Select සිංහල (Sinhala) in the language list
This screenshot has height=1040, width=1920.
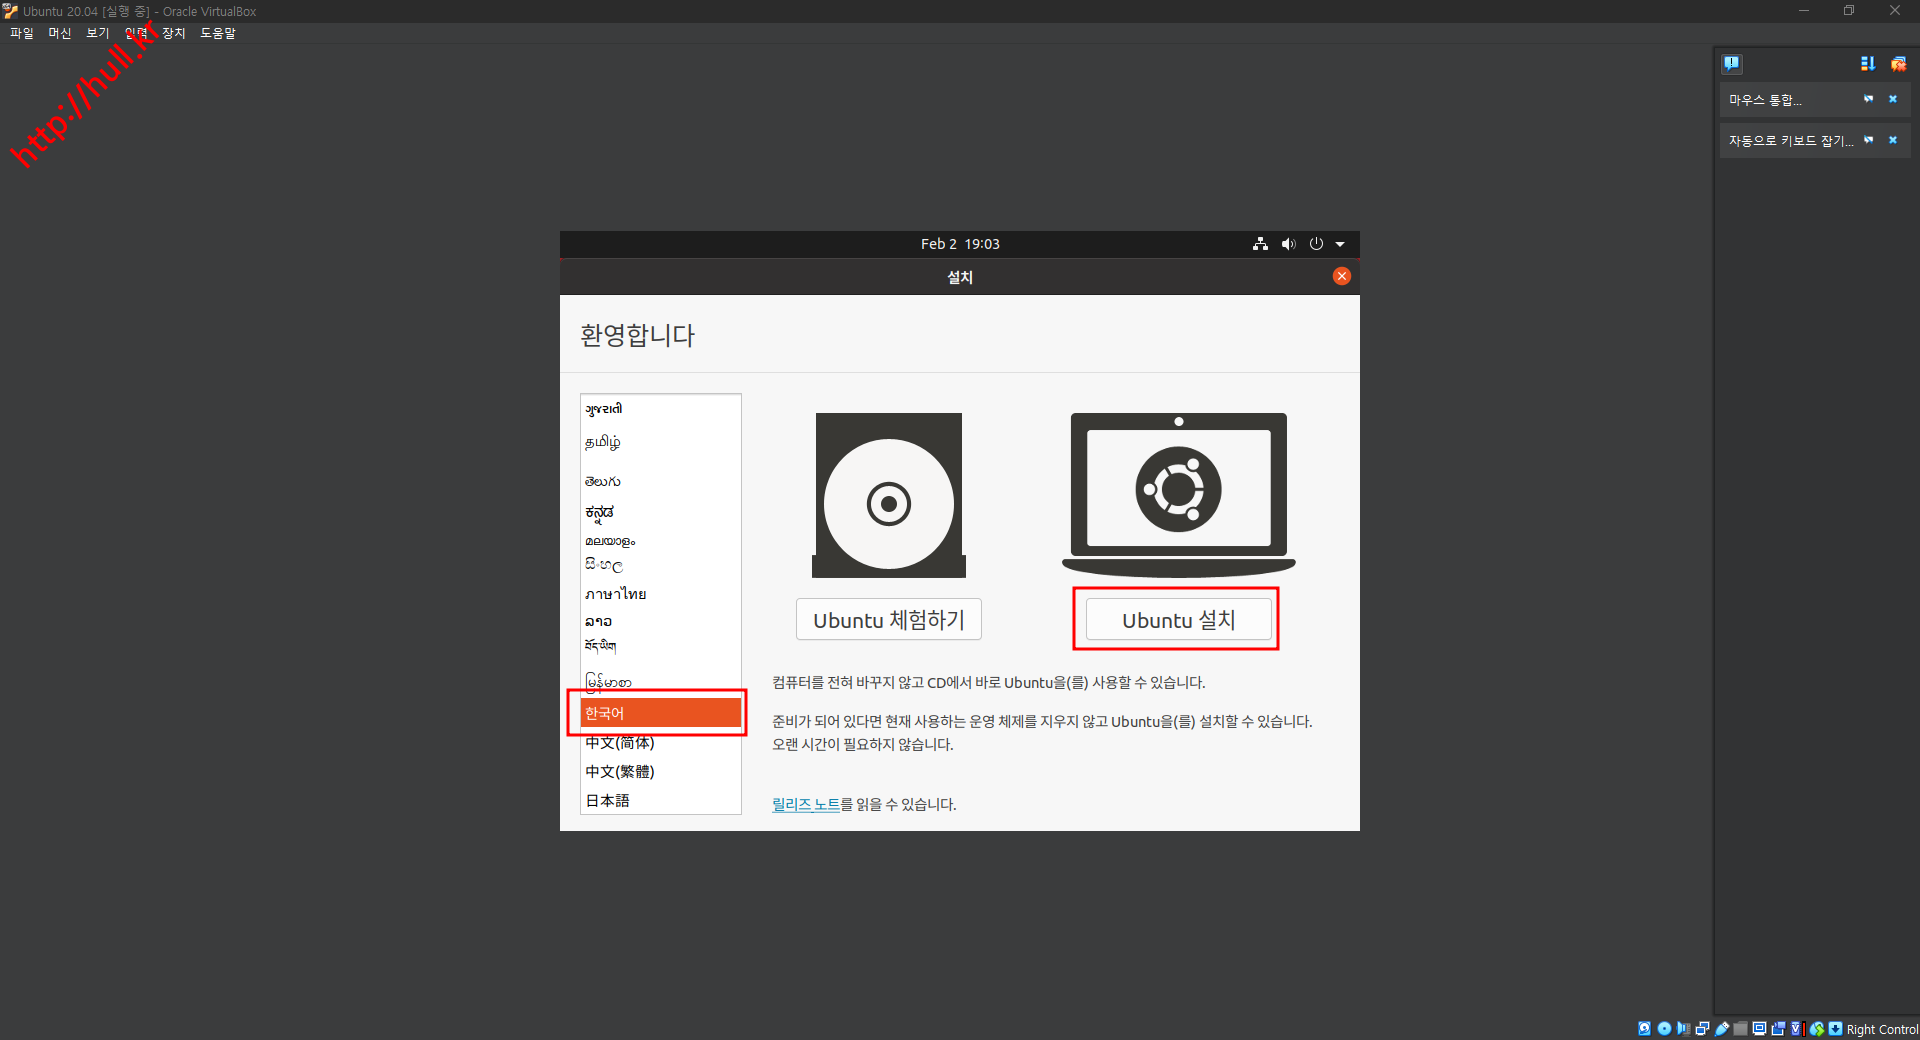661,565
